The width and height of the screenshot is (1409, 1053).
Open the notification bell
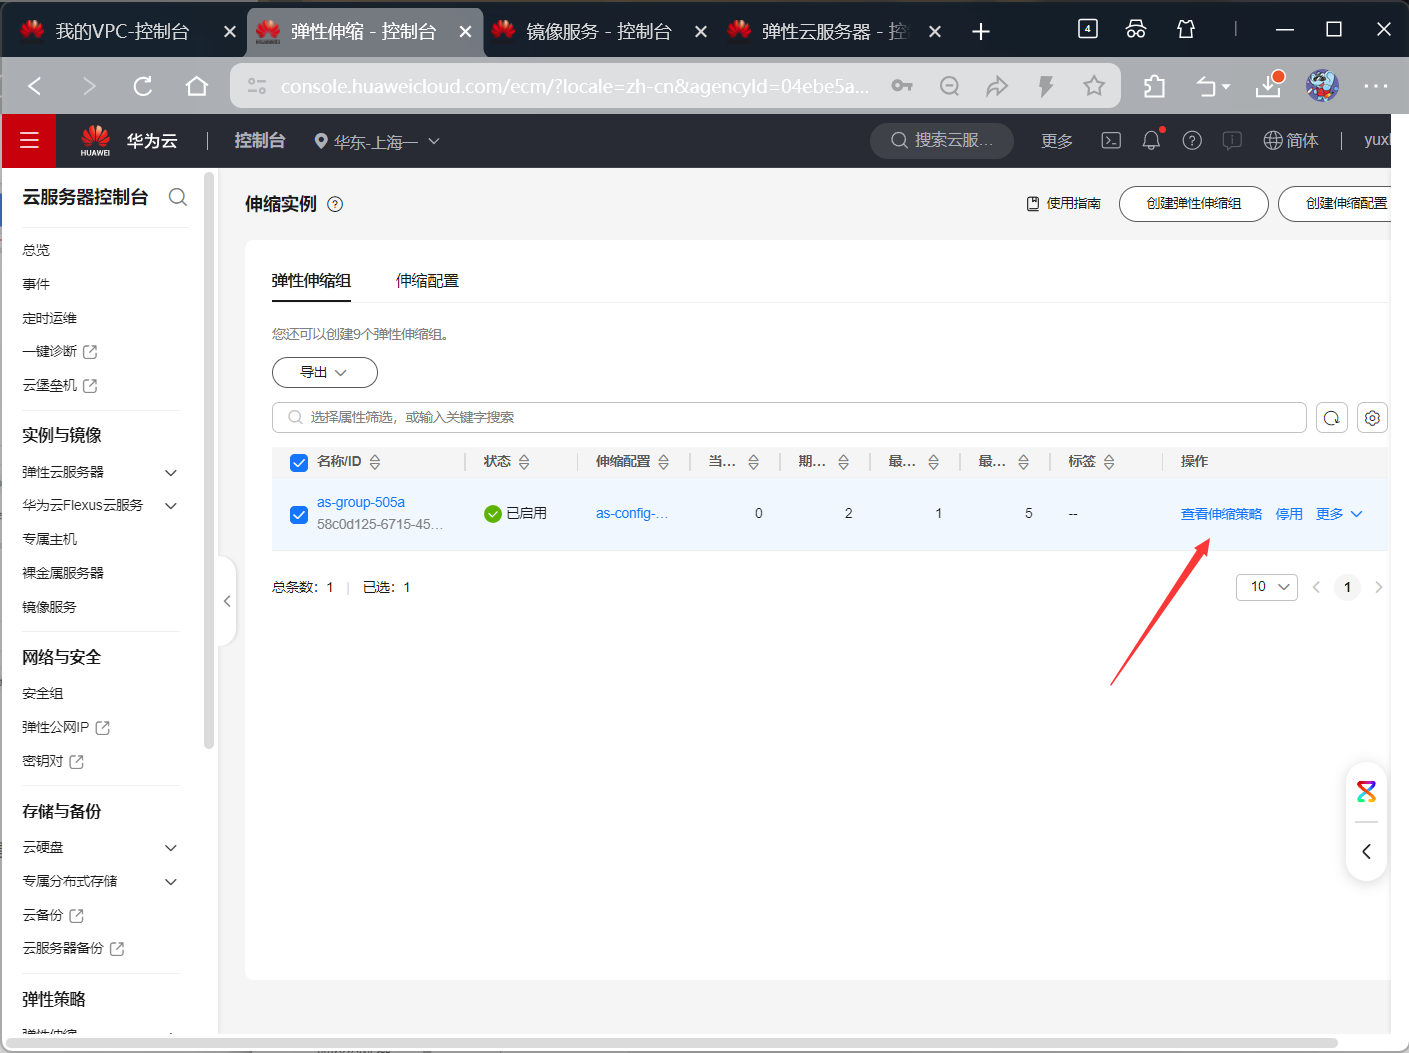[x=1151, y=140]
